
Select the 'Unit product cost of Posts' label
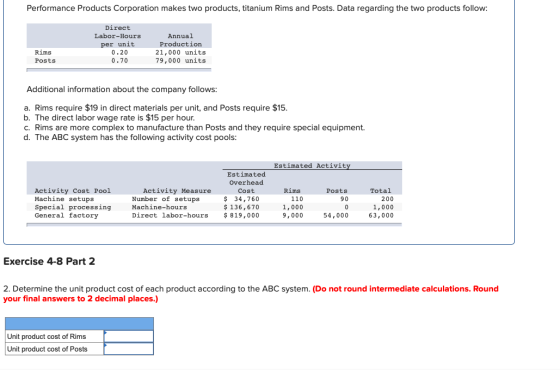pos(47,349)
